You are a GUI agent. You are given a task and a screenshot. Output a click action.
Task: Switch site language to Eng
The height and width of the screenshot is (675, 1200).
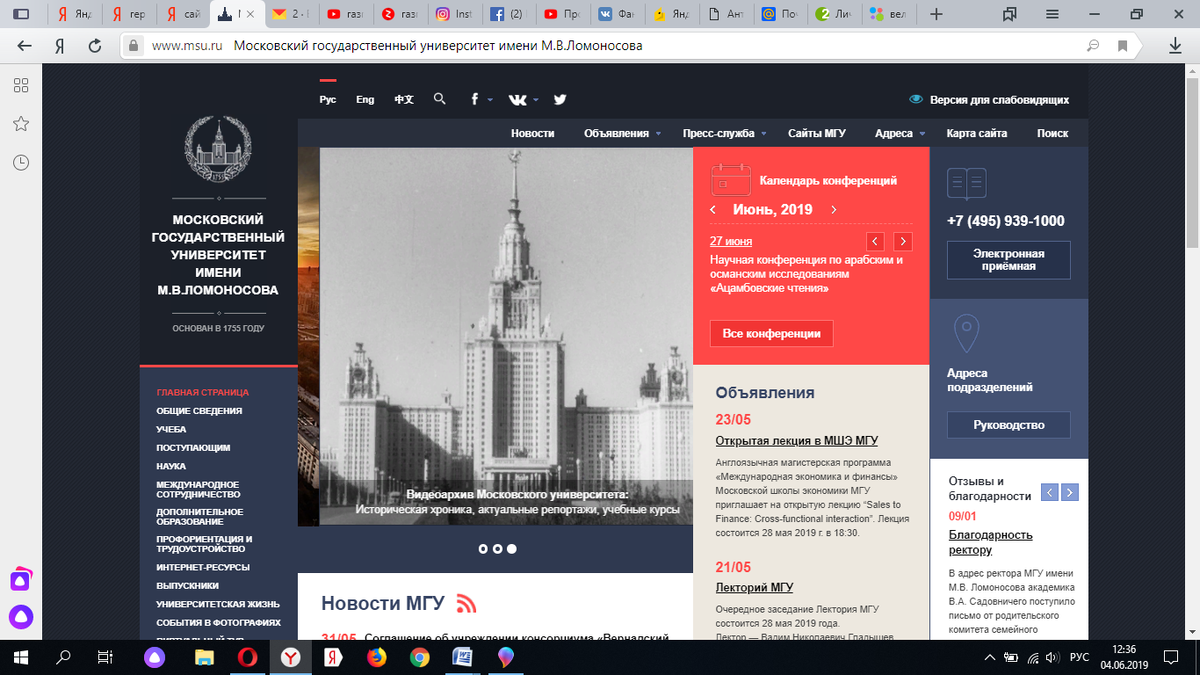[365, 100]
